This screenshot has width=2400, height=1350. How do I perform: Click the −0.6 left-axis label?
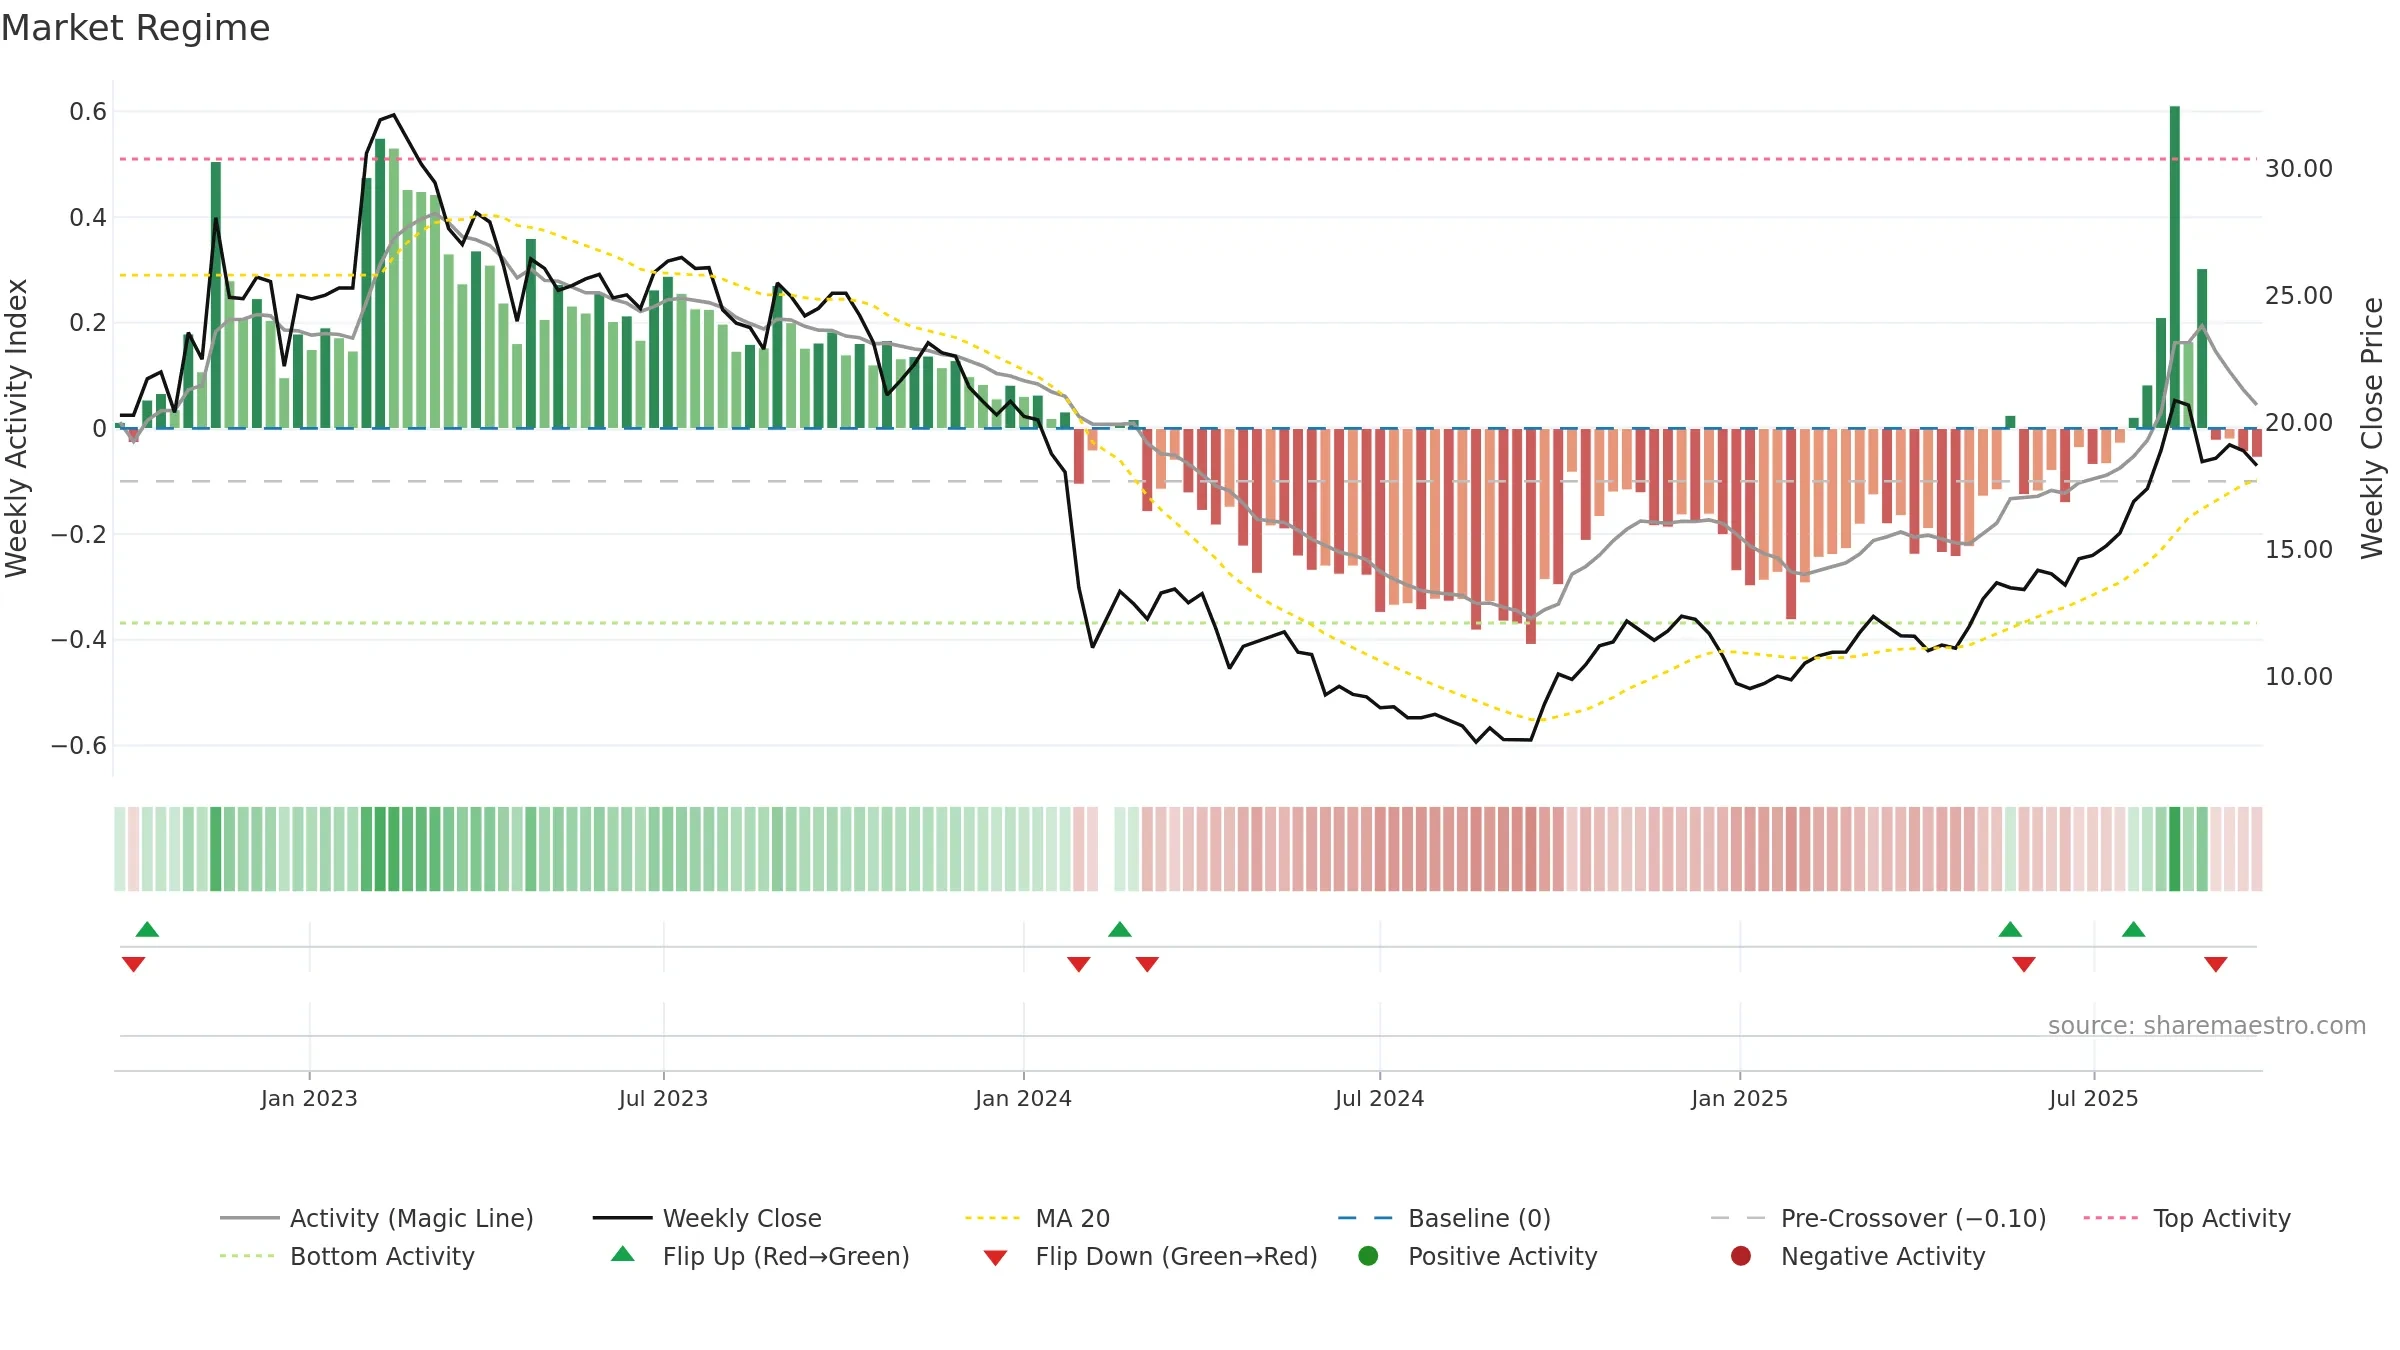[78, 745]
